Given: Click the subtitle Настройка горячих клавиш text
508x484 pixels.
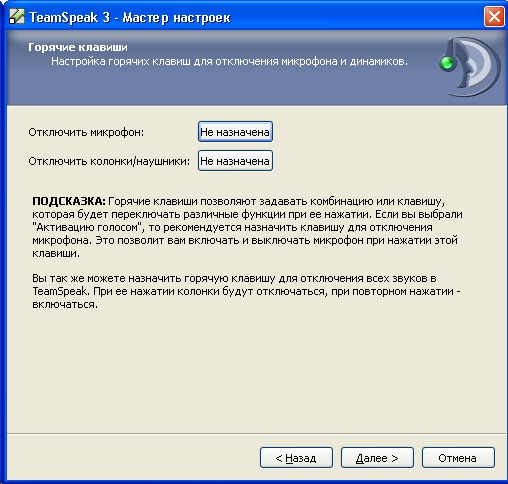Looking at the screenshot, I should click(229, 61).
